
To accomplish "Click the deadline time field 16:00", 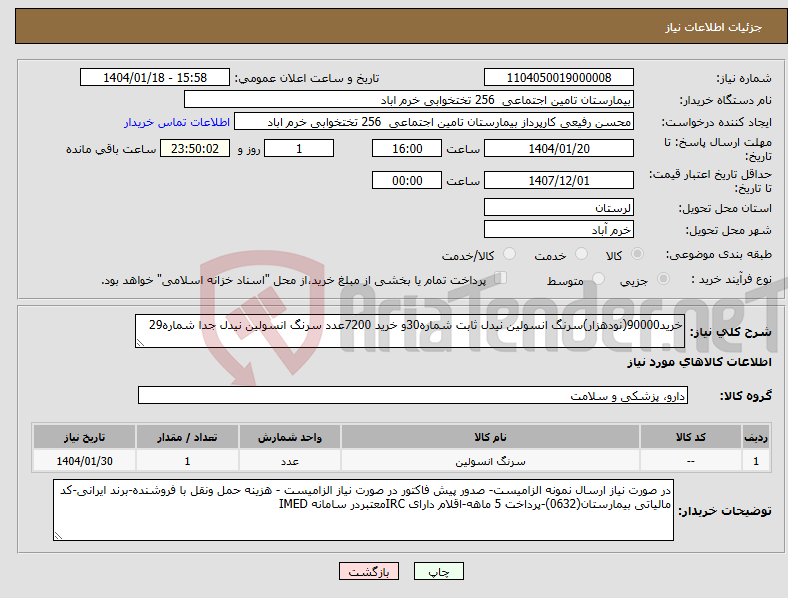I will 407,148.
